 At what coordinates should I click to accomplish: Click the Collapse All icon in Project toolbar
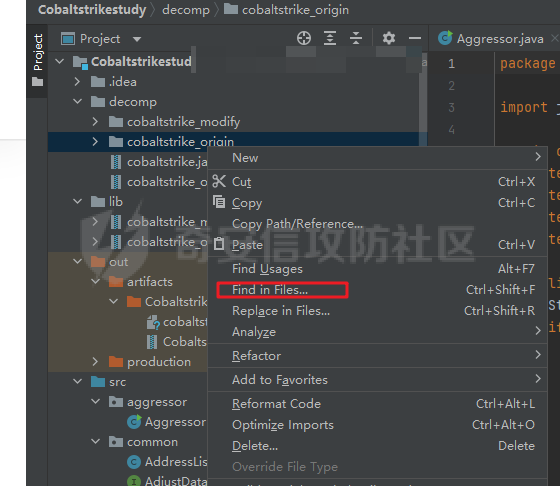click(x=356, y=38)
